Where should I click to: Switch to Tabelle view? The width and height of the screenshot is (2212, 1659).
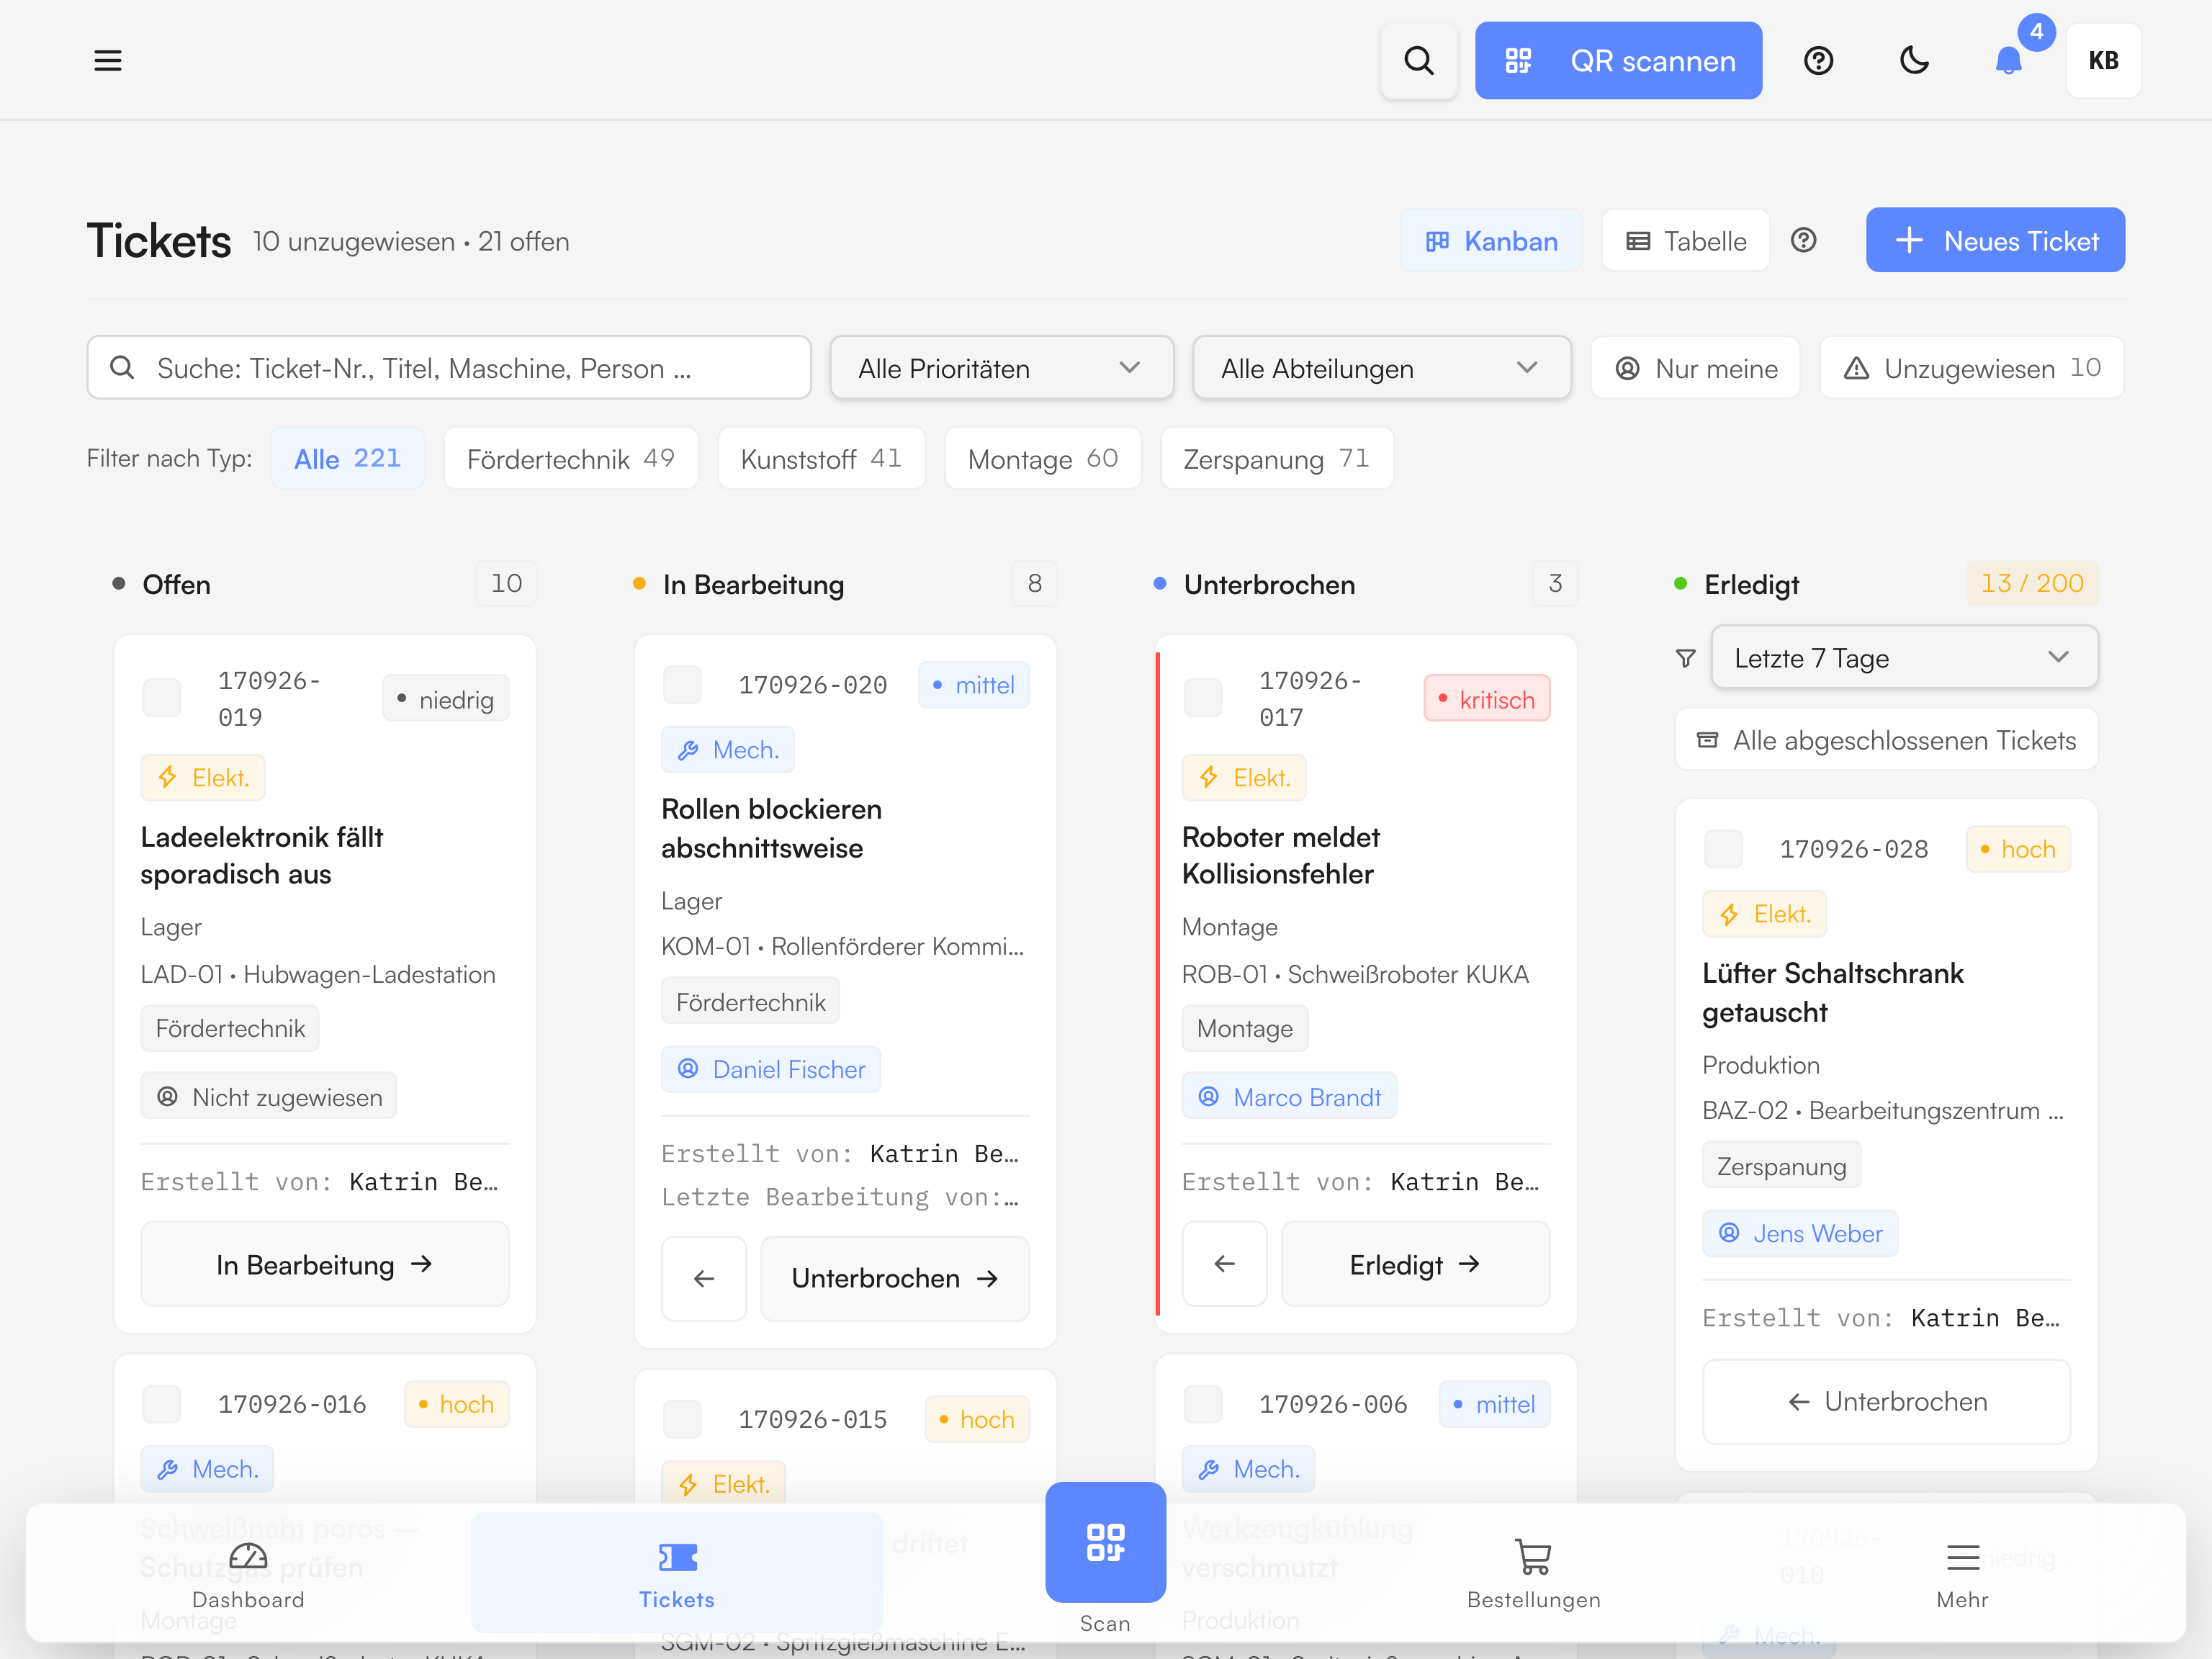click(x=1686, y=241)
